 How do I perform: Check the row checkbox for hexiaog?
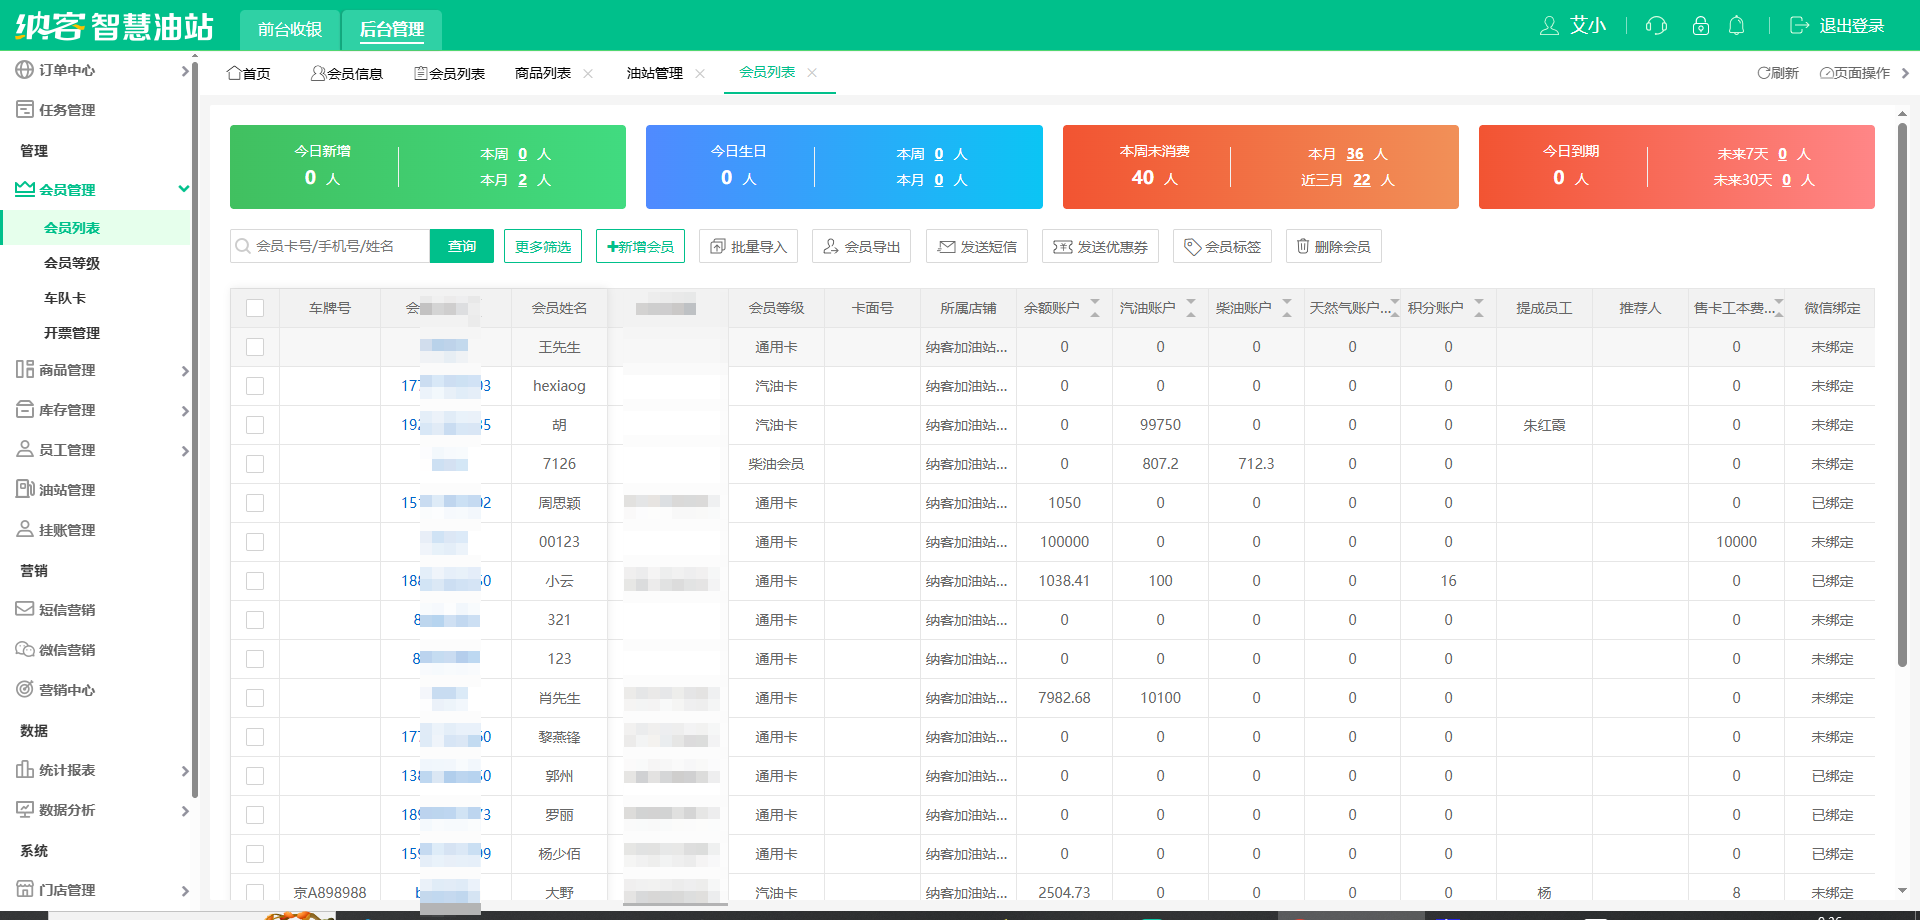(x=255, y=386)
